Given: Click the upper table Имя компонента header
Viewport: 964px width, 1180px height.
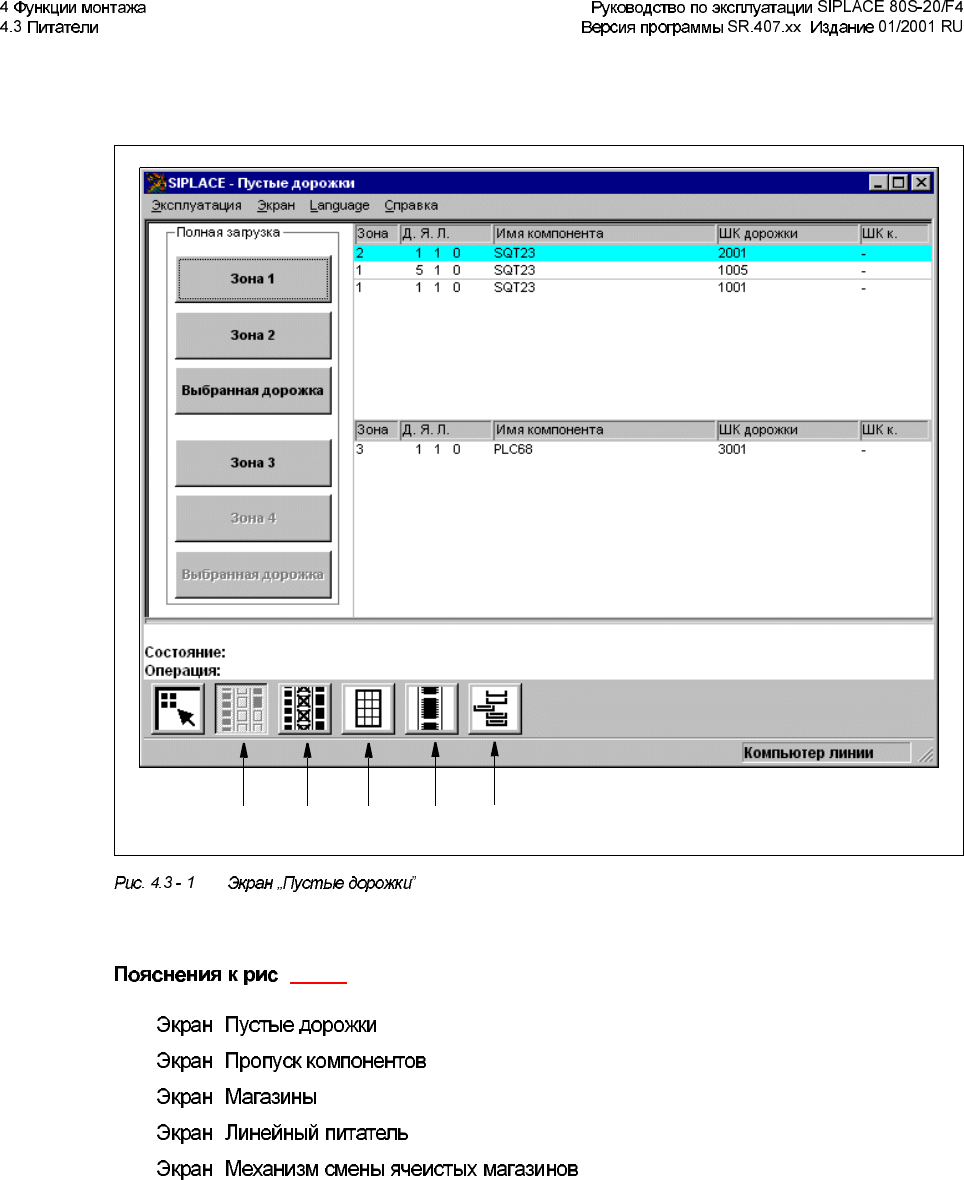Looking at the screenshot, I should tap(604, 233).
